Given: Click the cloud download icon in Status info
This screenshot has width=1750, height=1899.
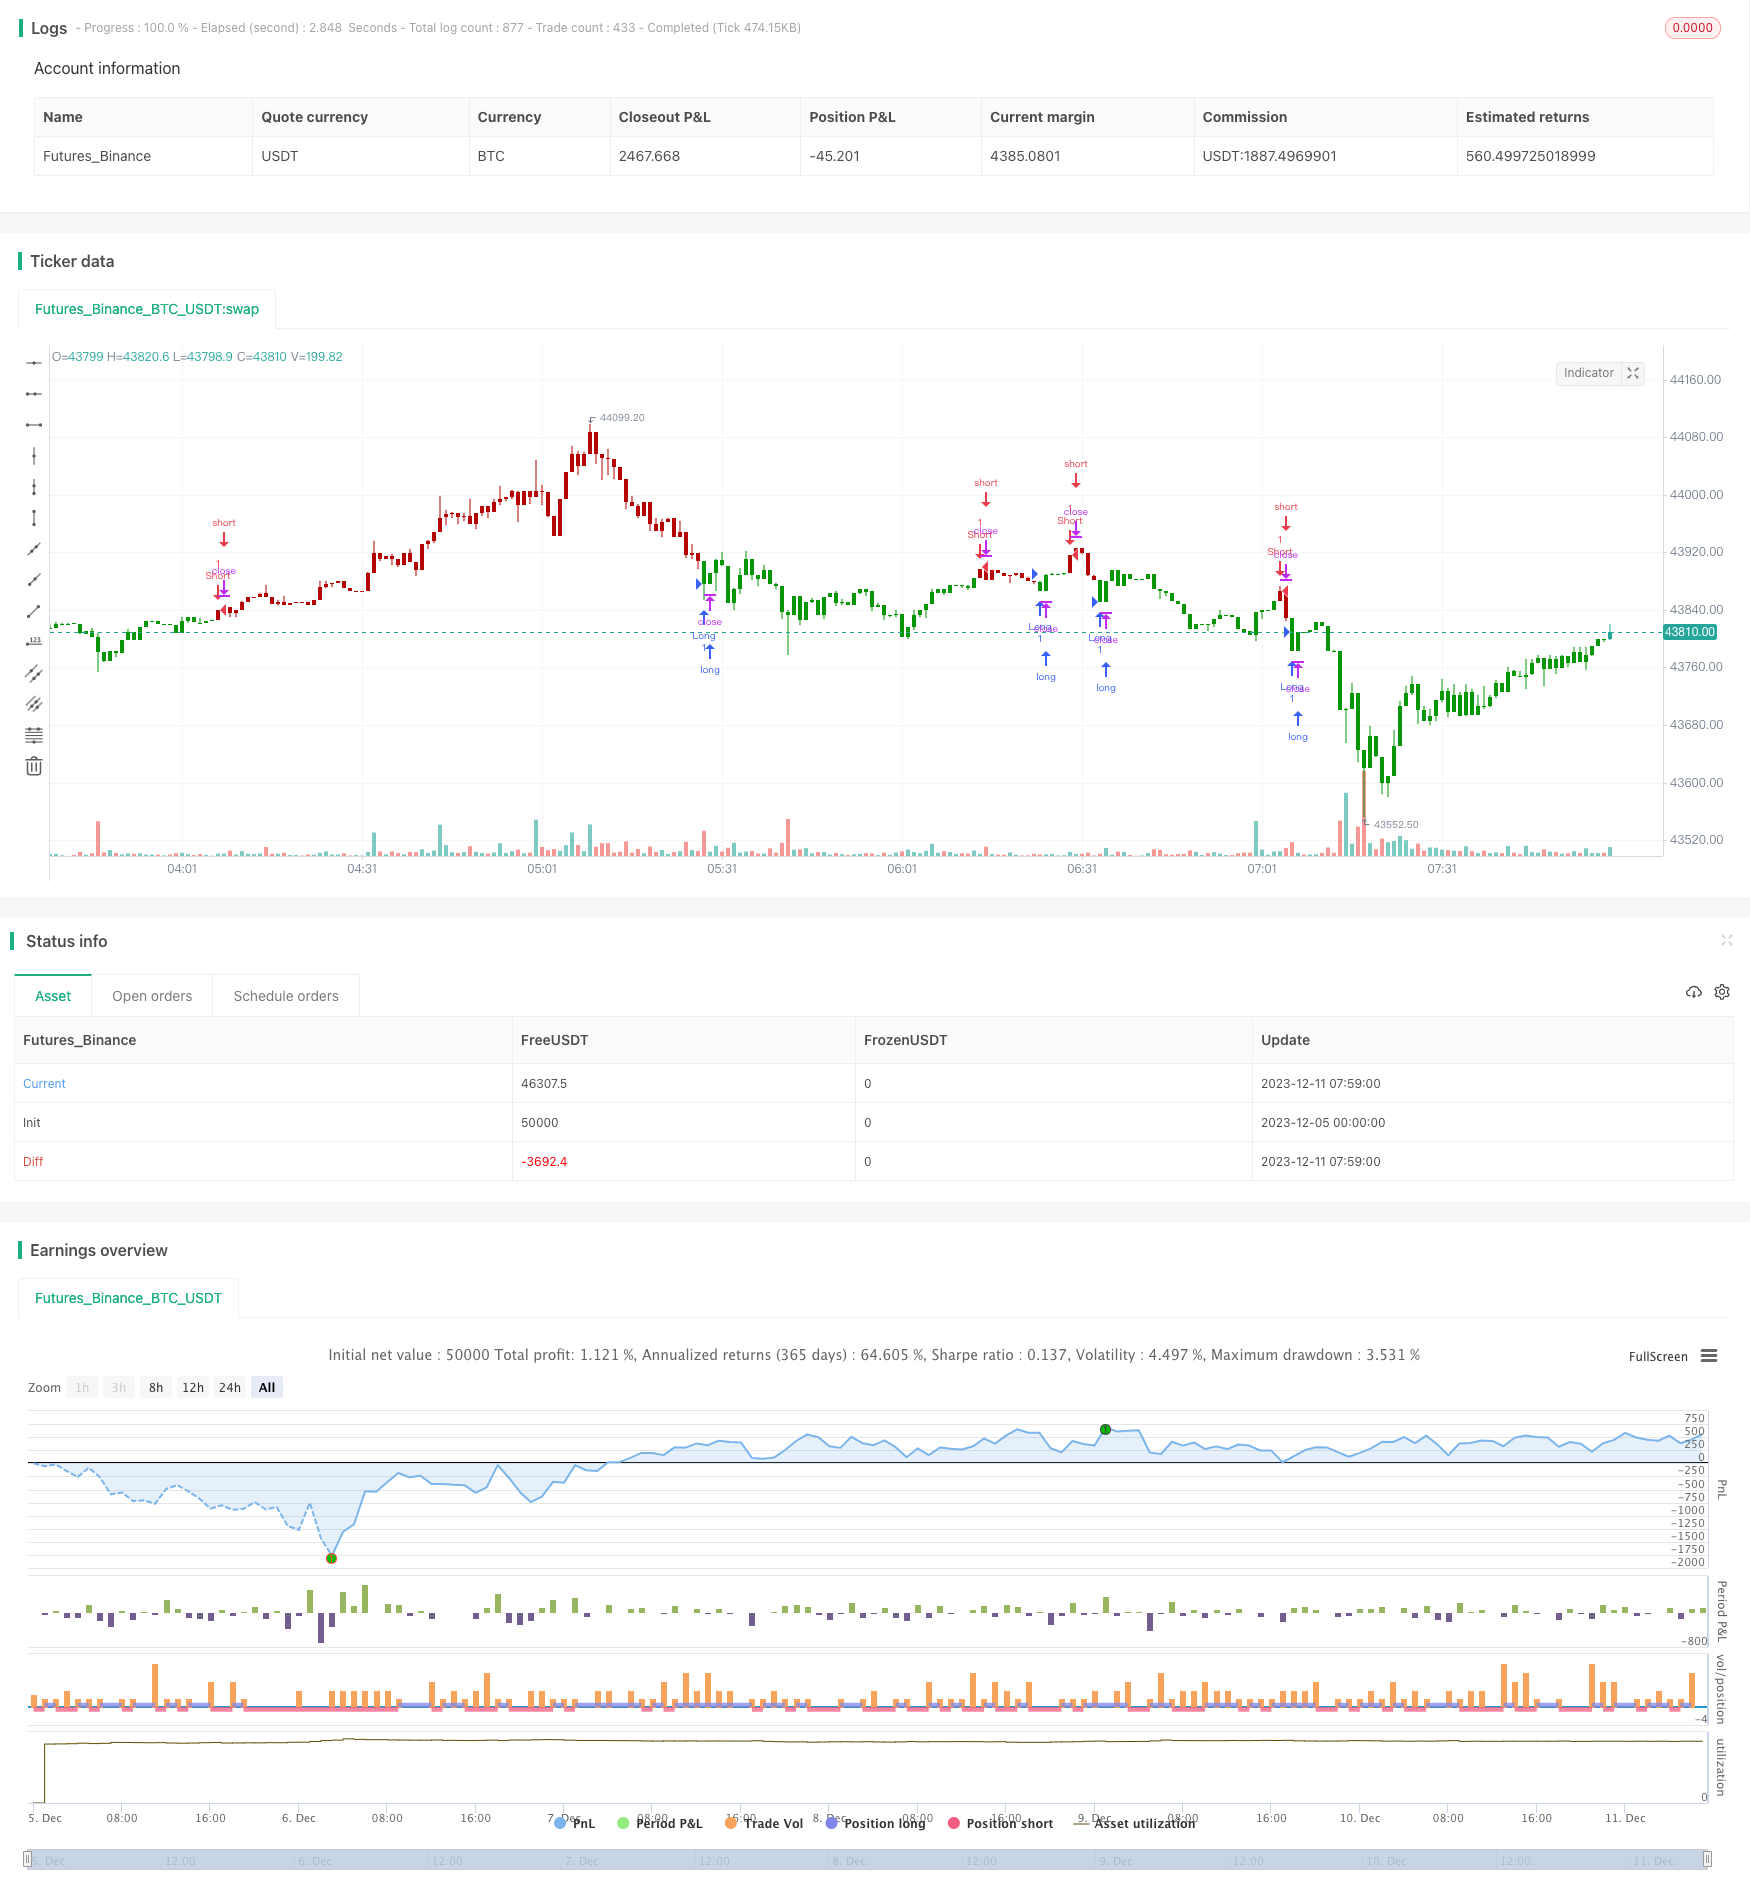Looking at the screenshot, I should click(x=1693, y=992).
